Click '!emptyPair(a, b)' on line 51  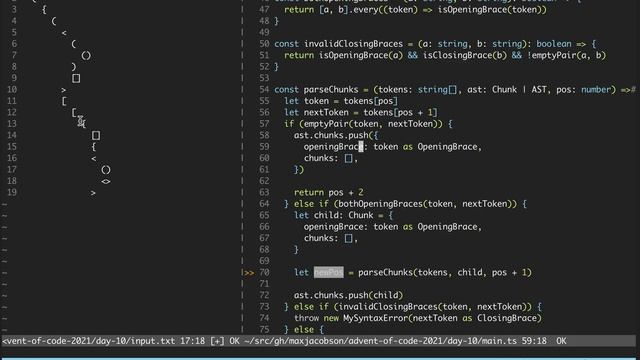(x=567, y=56)
